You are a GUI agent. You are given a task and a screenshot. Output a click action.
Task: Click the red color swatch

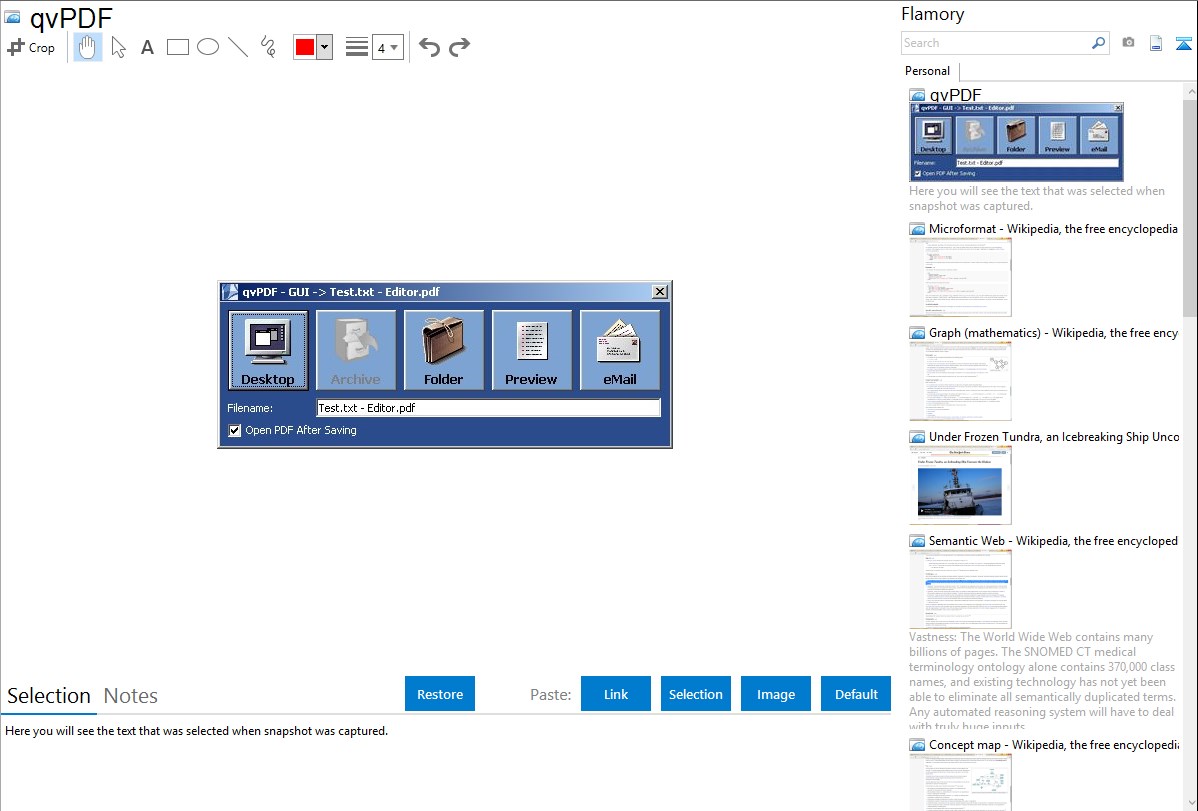(305, 47)
